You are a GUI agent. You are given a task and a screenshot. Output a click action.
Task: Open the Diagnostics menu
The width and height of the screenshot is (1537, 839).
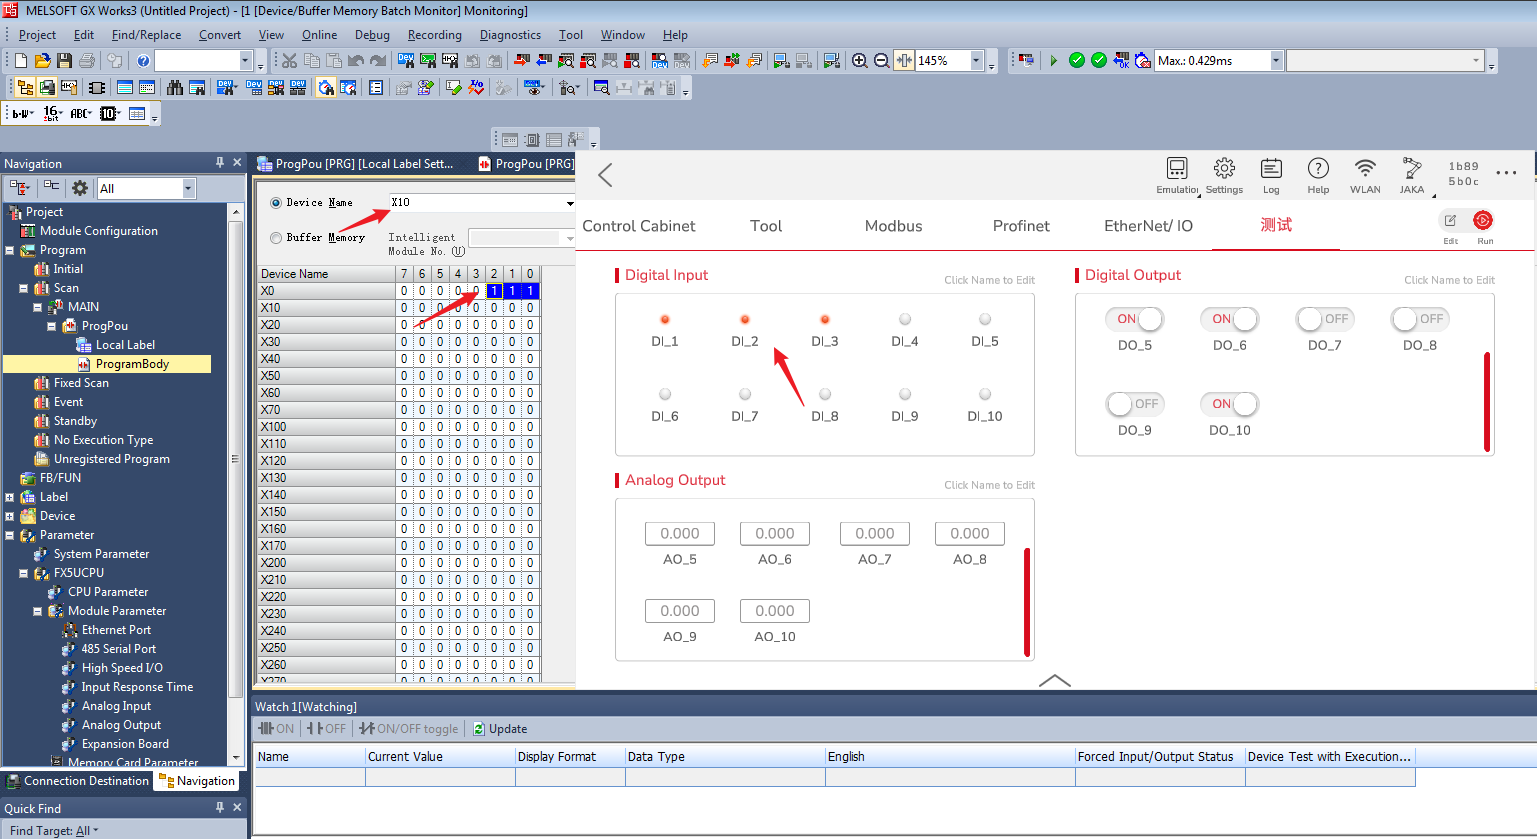510,35
